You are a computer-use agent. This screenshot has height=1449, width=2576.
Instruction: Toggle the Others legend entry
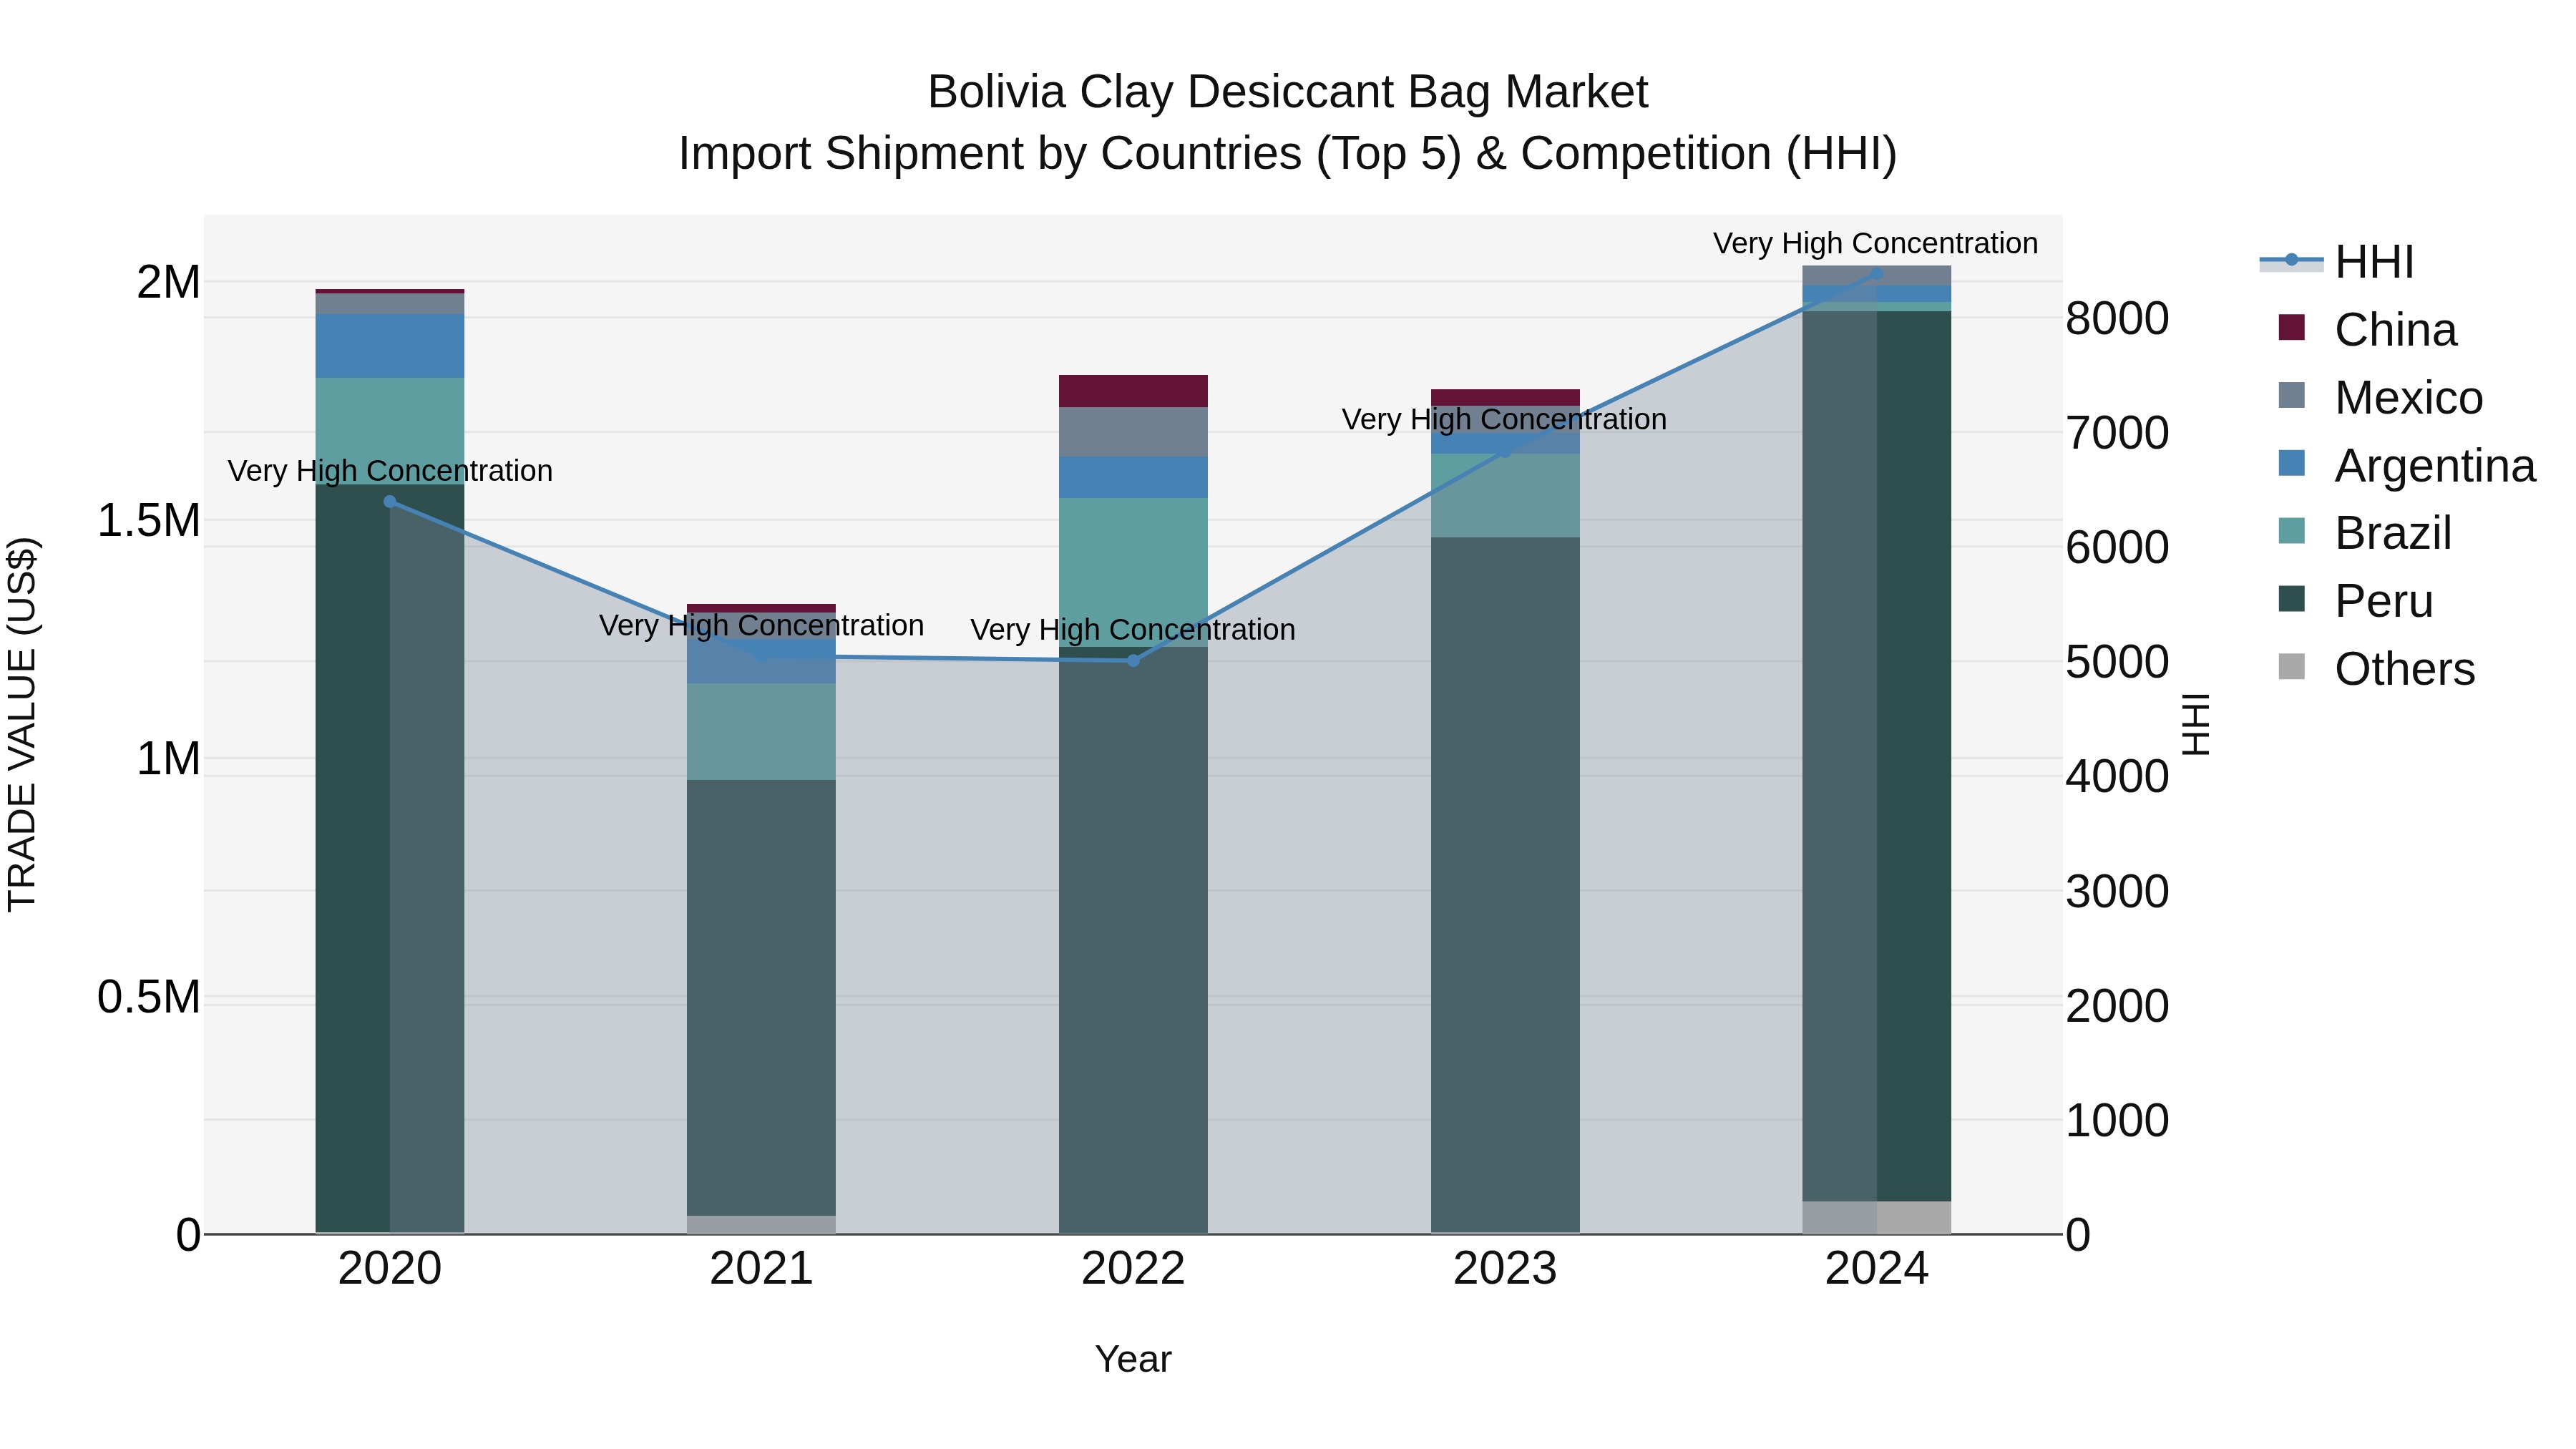(x=2376, y=669)
